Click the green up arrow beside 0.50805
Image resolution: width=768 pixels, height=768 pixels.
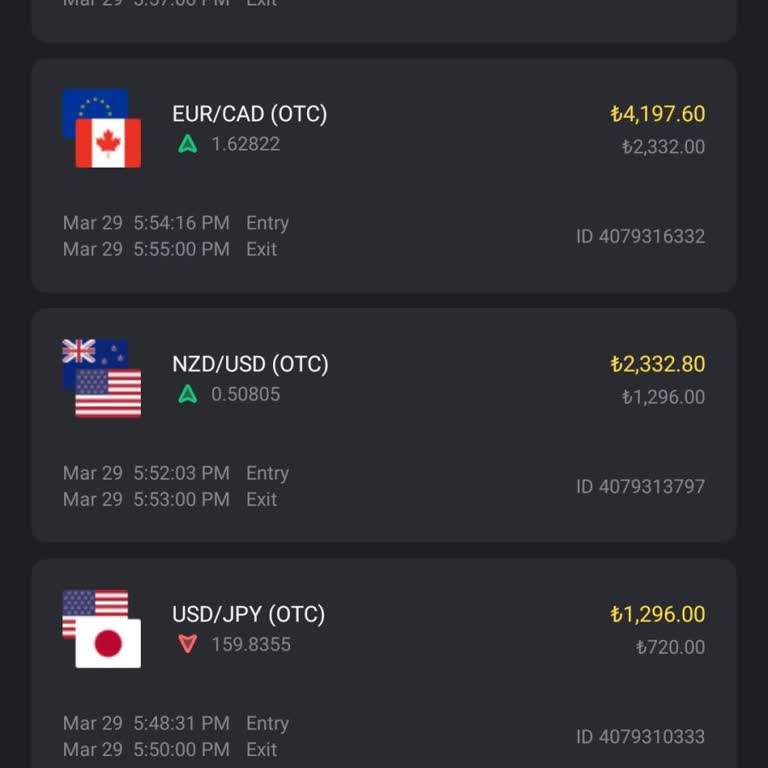pos(187,394)
